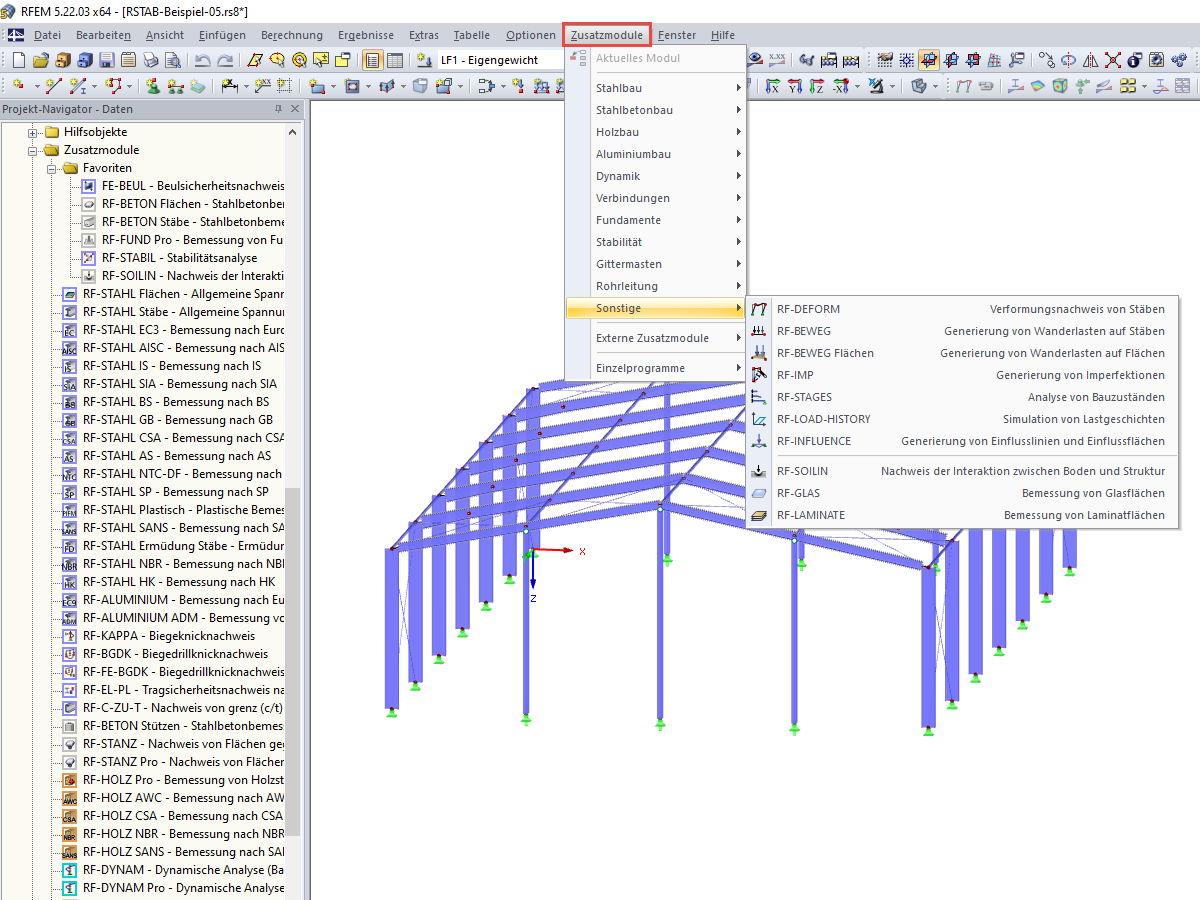Click the colored results cube icon
Viewport: 1200px width, 900px height.
tap(1060, 86)
